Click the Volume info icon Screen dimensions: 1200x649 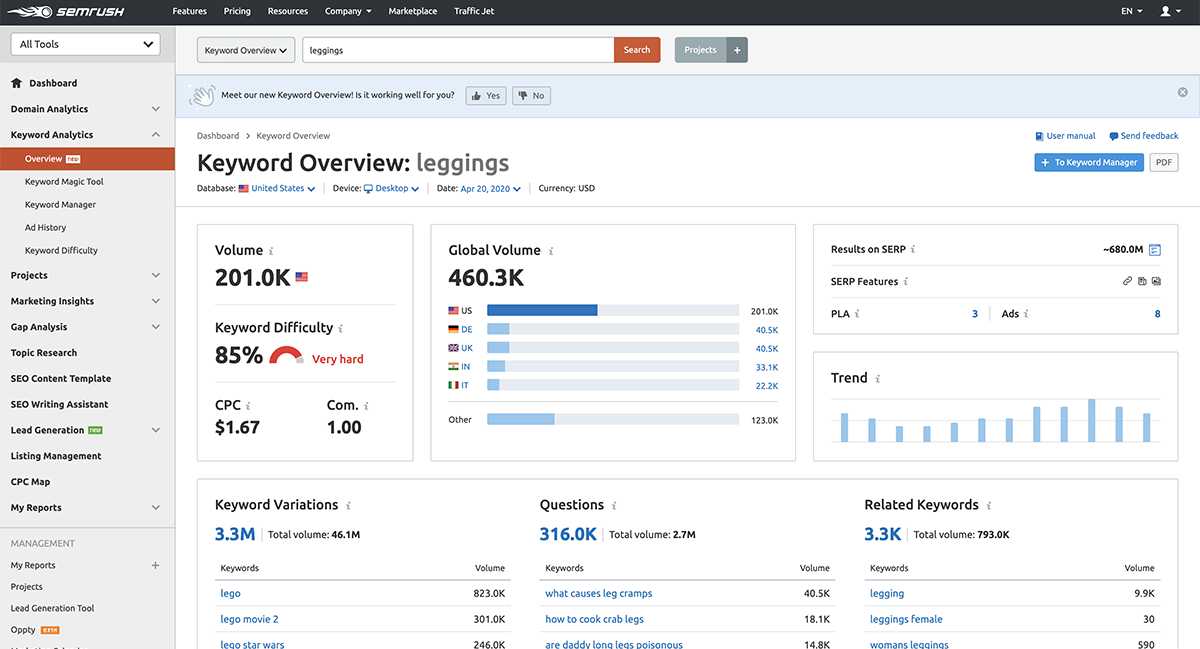pyautogui.click(x=271, y=251)
